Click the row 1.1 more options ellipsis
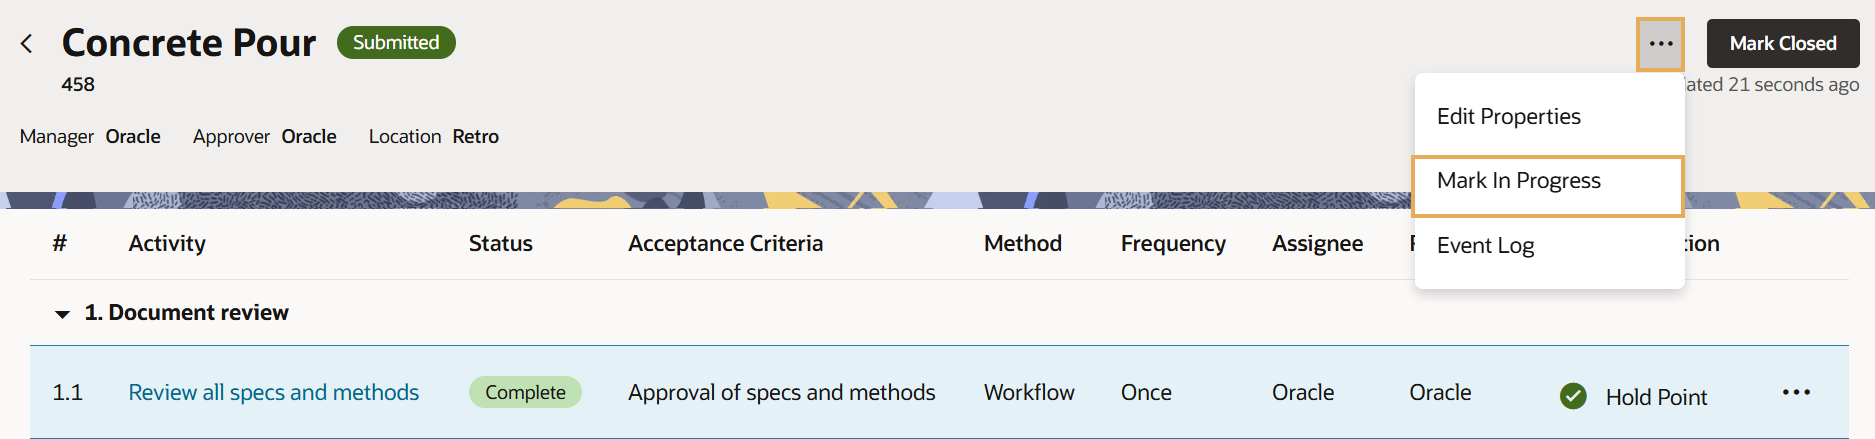 point(1796,392)
